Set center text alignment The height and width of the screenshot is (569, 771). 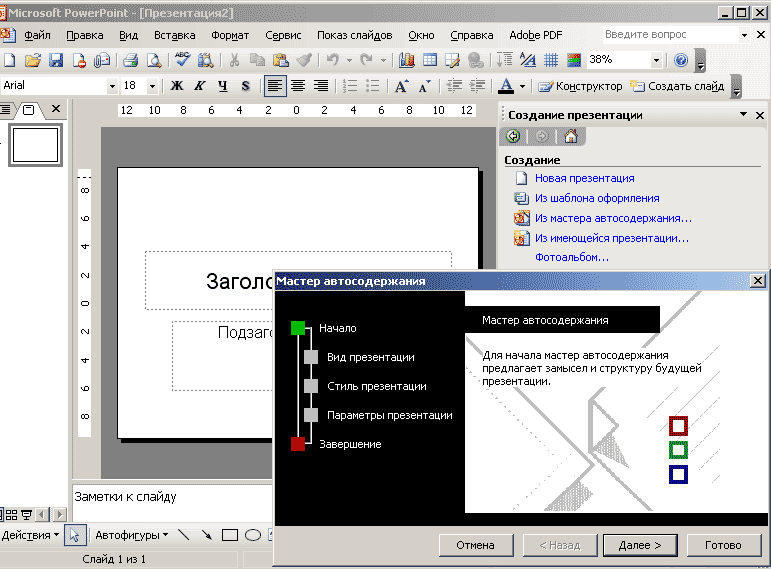pos(298,86)
